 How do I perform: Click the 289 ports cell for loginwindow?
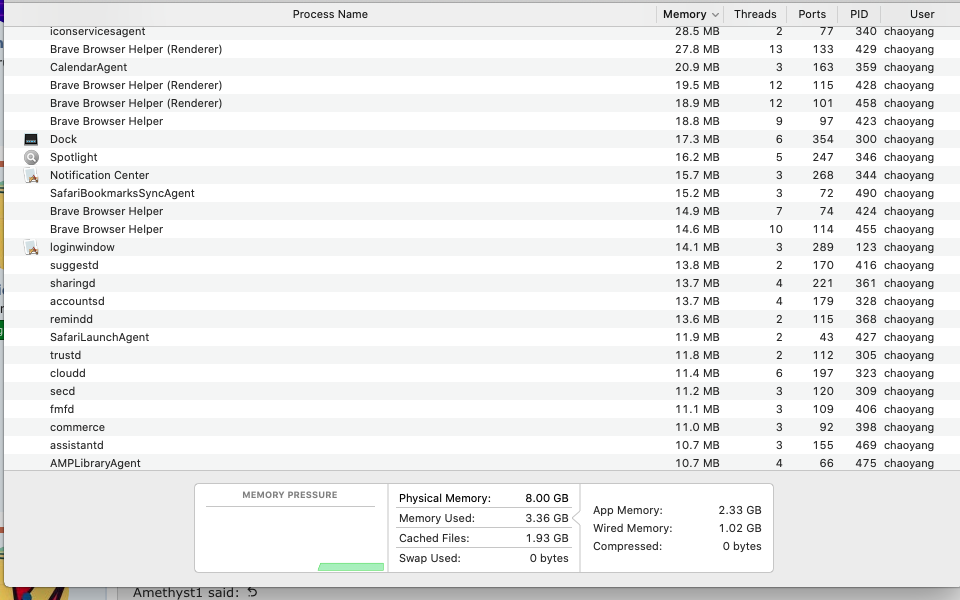(823, 247)
